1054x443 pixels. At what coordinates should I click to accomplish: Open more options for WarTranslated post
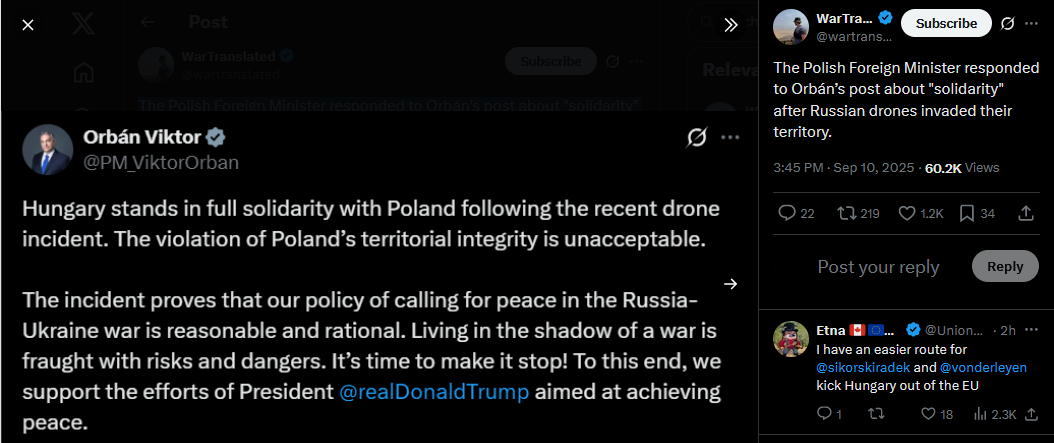(1031, 24)
